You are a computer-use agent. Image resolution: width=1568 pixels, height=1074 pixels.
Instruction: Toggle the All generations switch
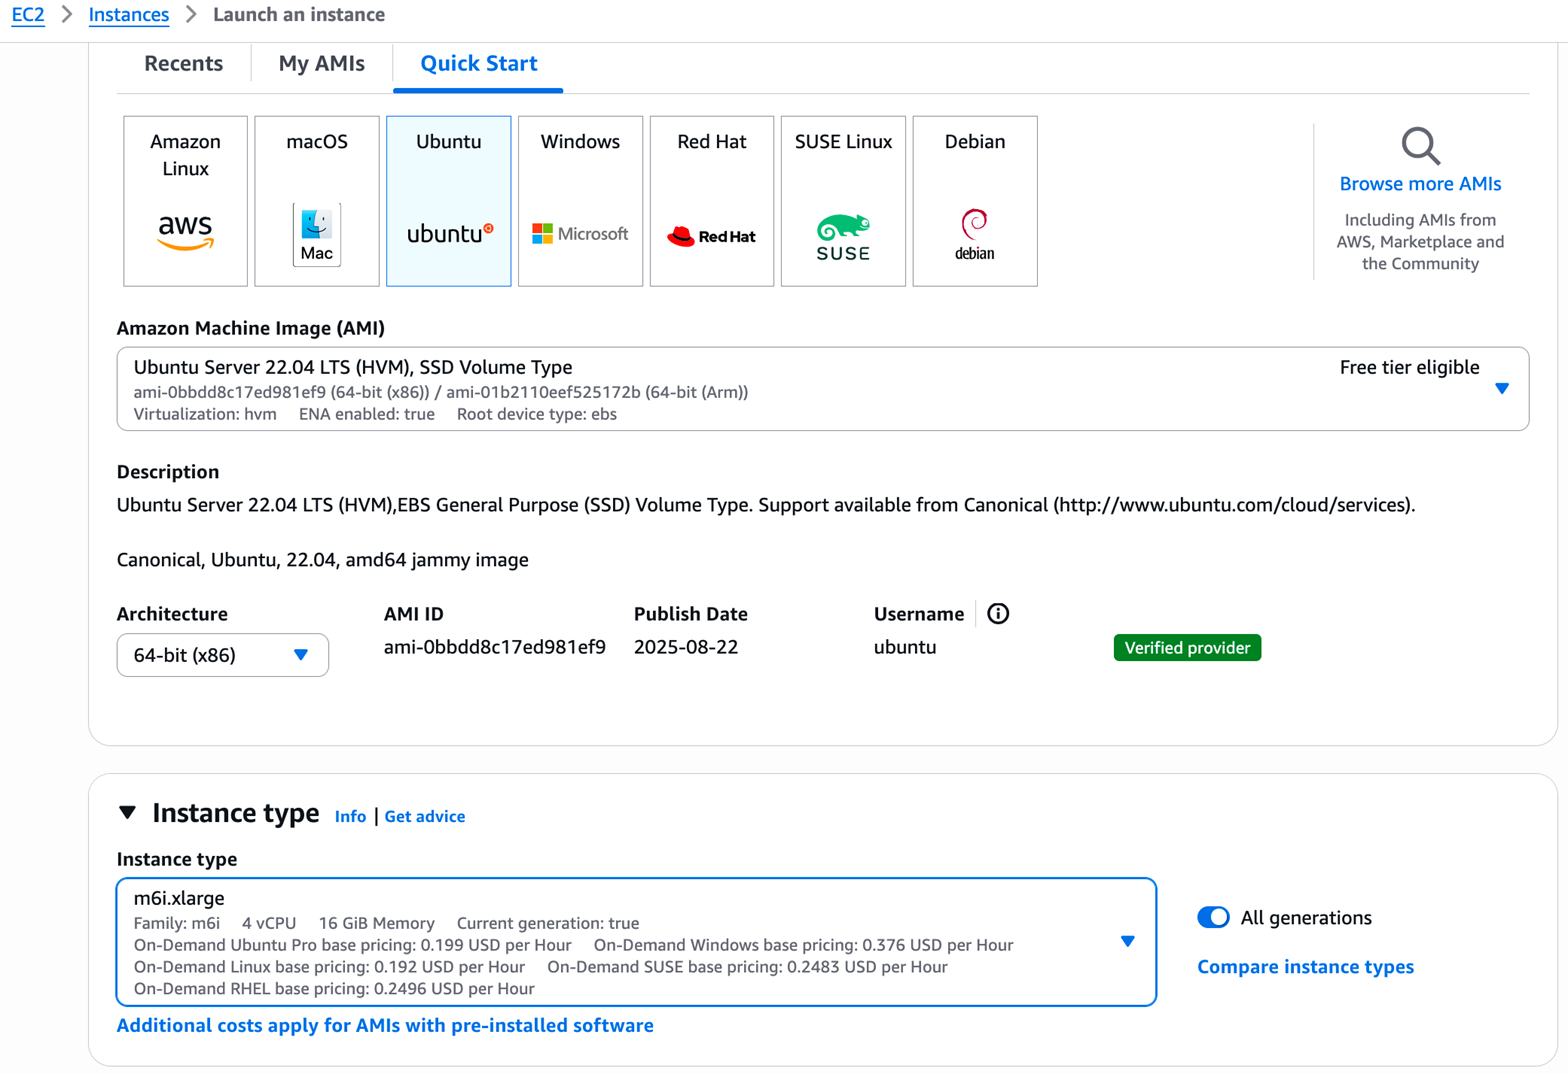(x=1213, y=917)
